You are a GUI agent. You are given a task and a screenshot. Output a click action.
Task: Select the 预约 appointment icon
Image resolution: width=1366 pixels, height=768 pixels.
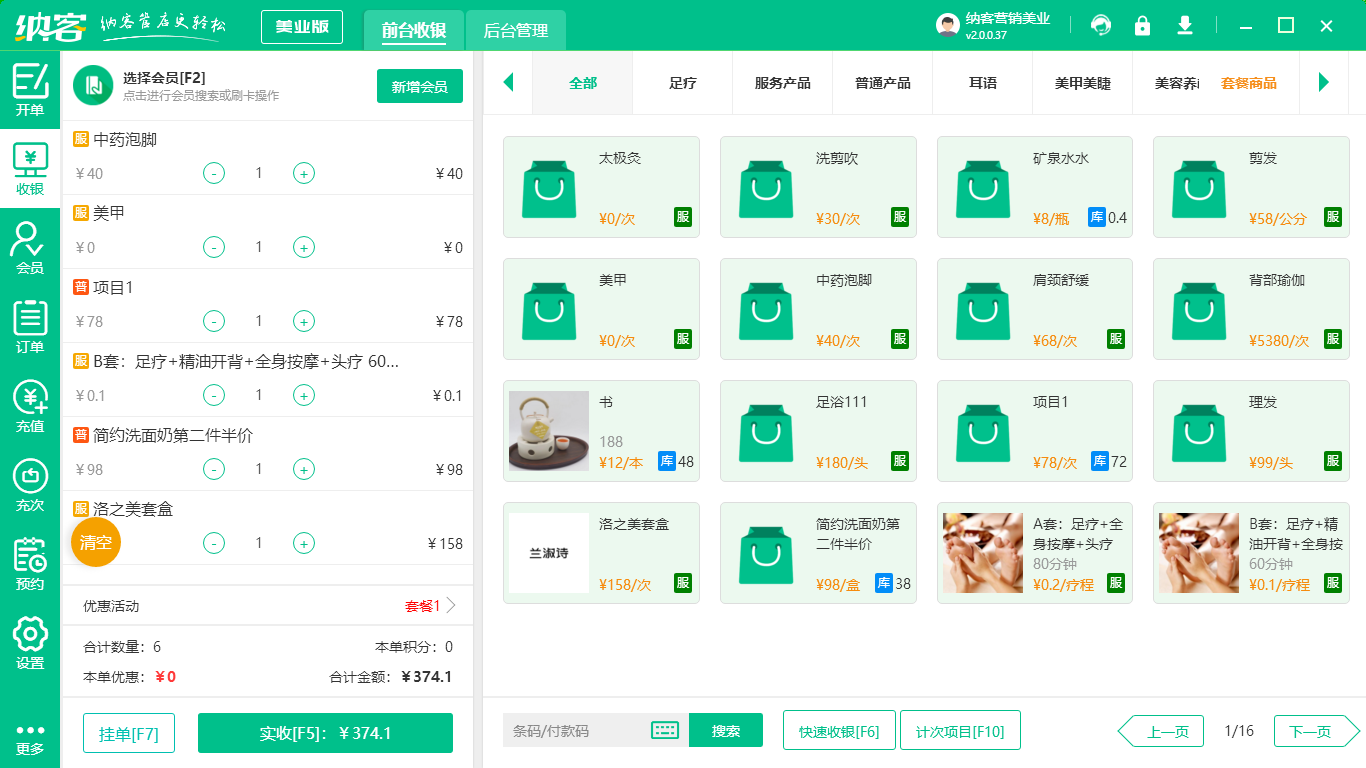tap(29, 560)
